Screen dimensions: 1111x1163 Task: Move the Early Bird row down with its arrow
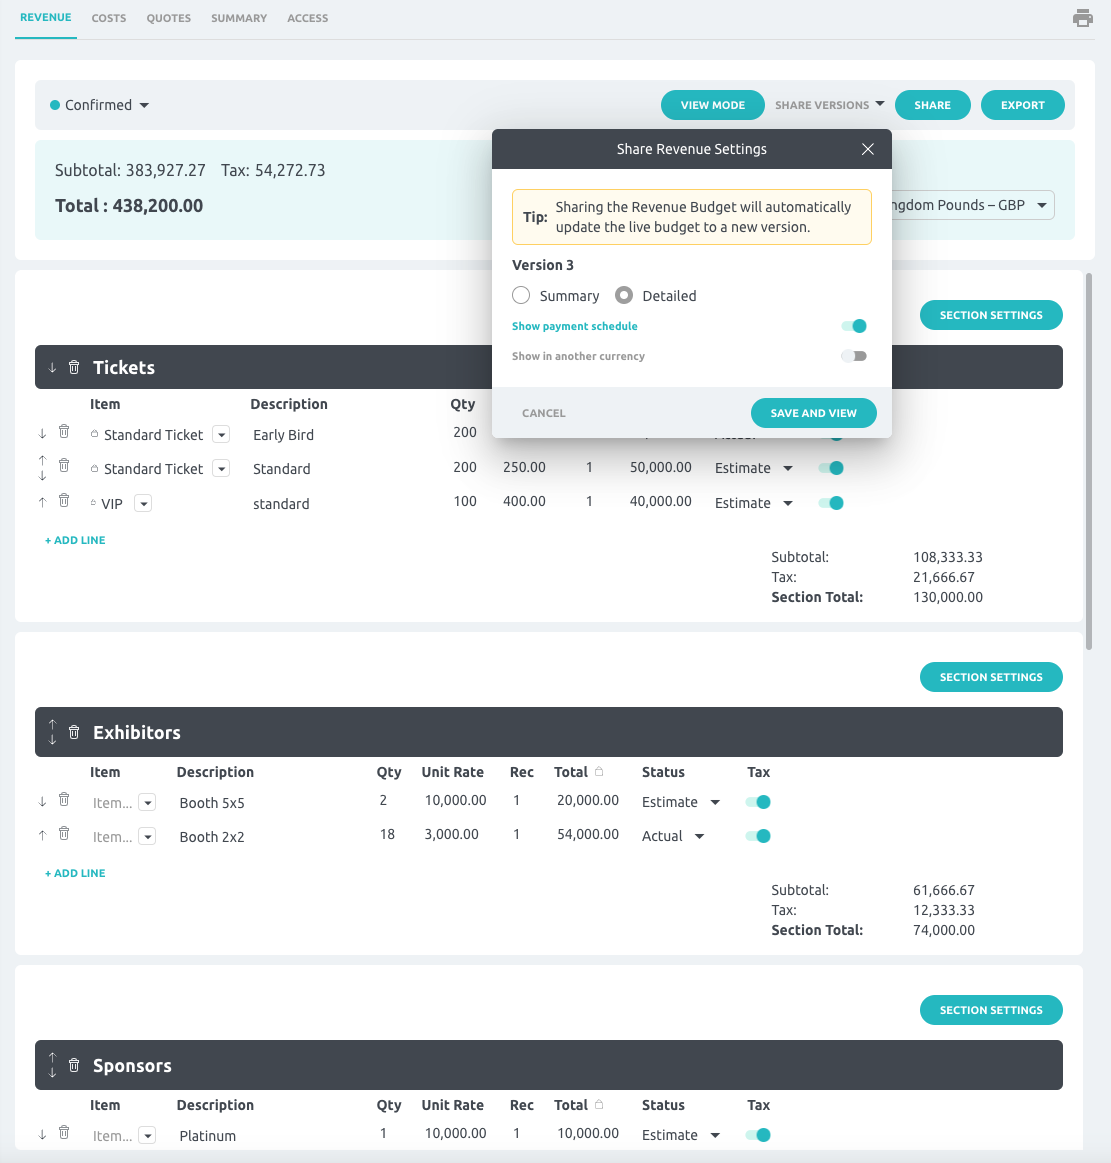pos(41,433)
